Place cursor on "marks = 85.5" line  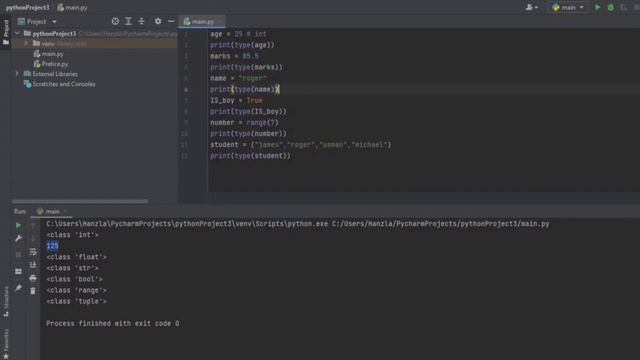[x=234, y=56]
